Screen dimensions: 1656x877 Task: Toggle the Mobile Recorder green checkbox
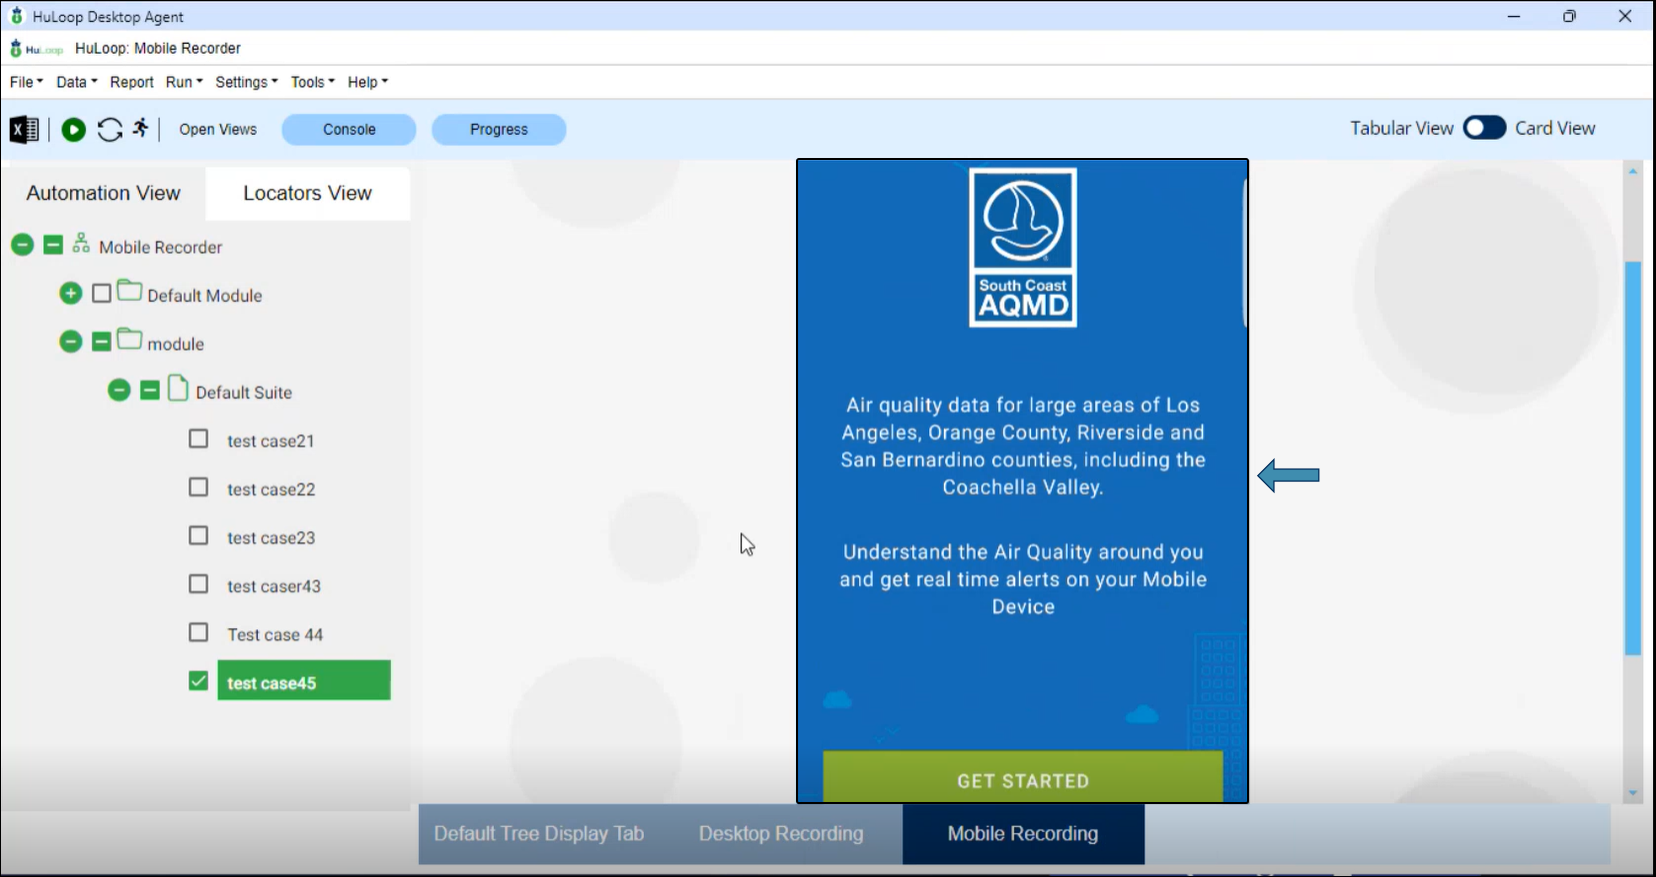coord(53,245)
